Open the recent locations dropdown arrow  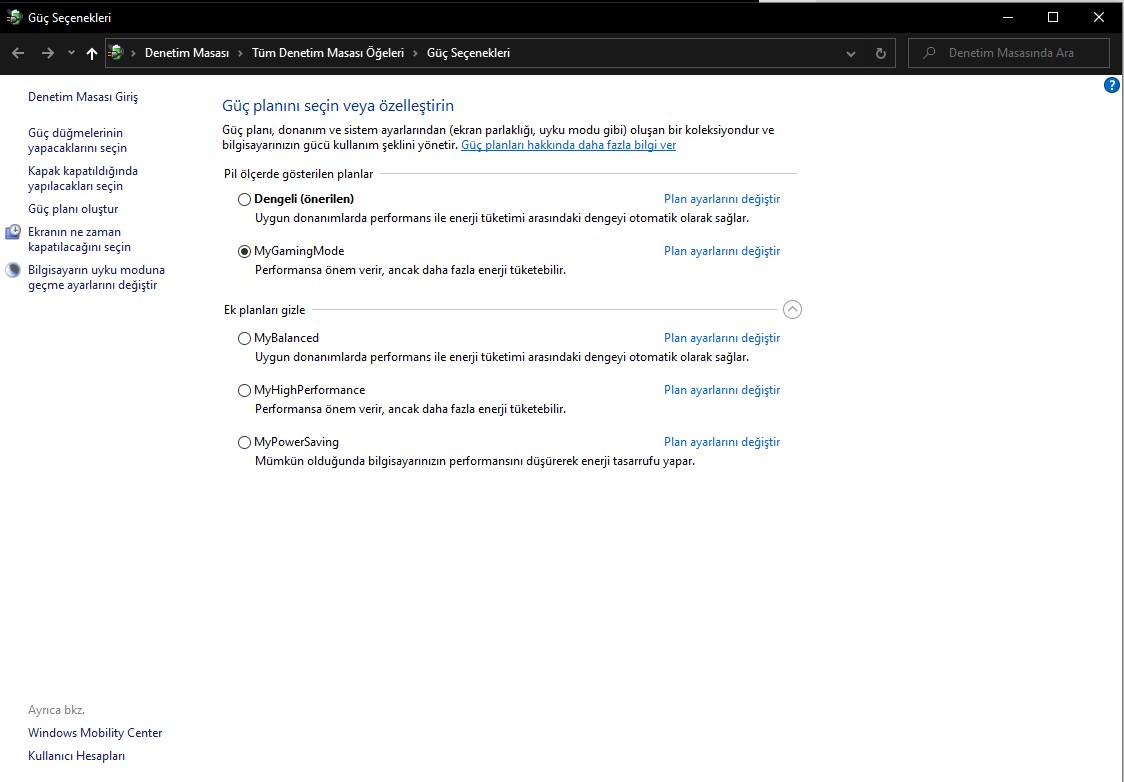pos(71,53)
